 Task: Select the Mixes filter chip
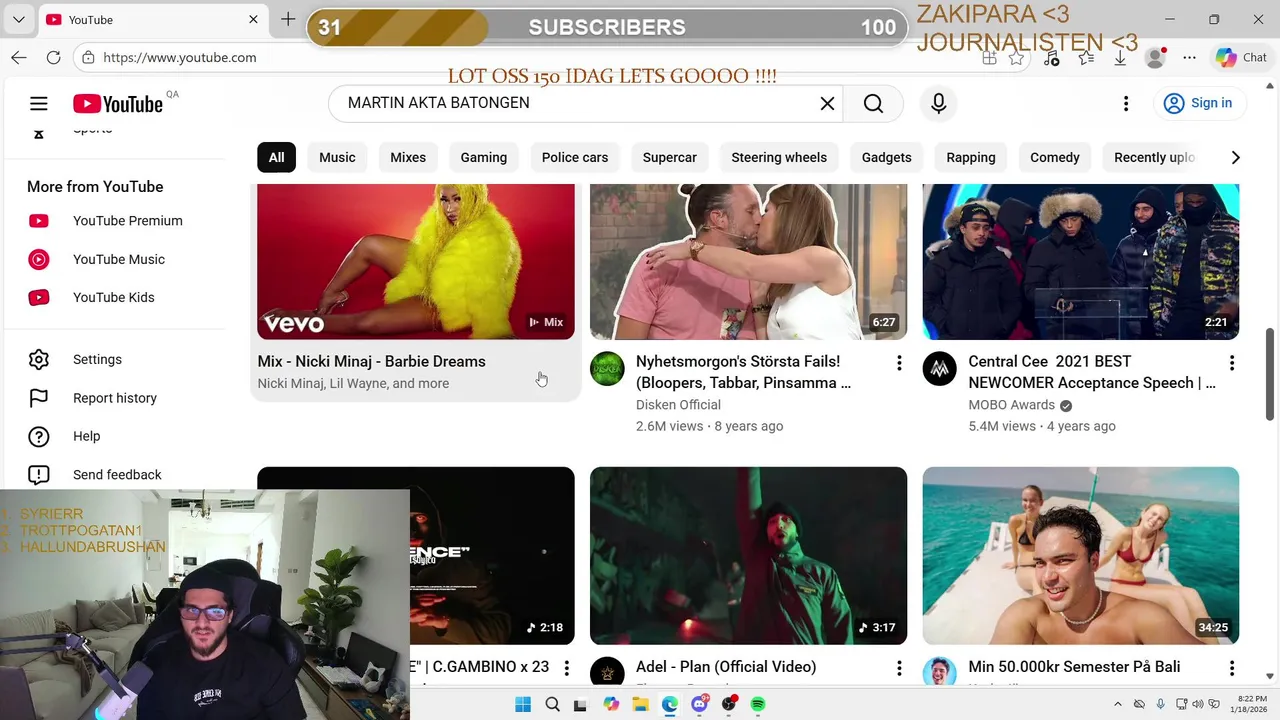(x=408, y=157)
